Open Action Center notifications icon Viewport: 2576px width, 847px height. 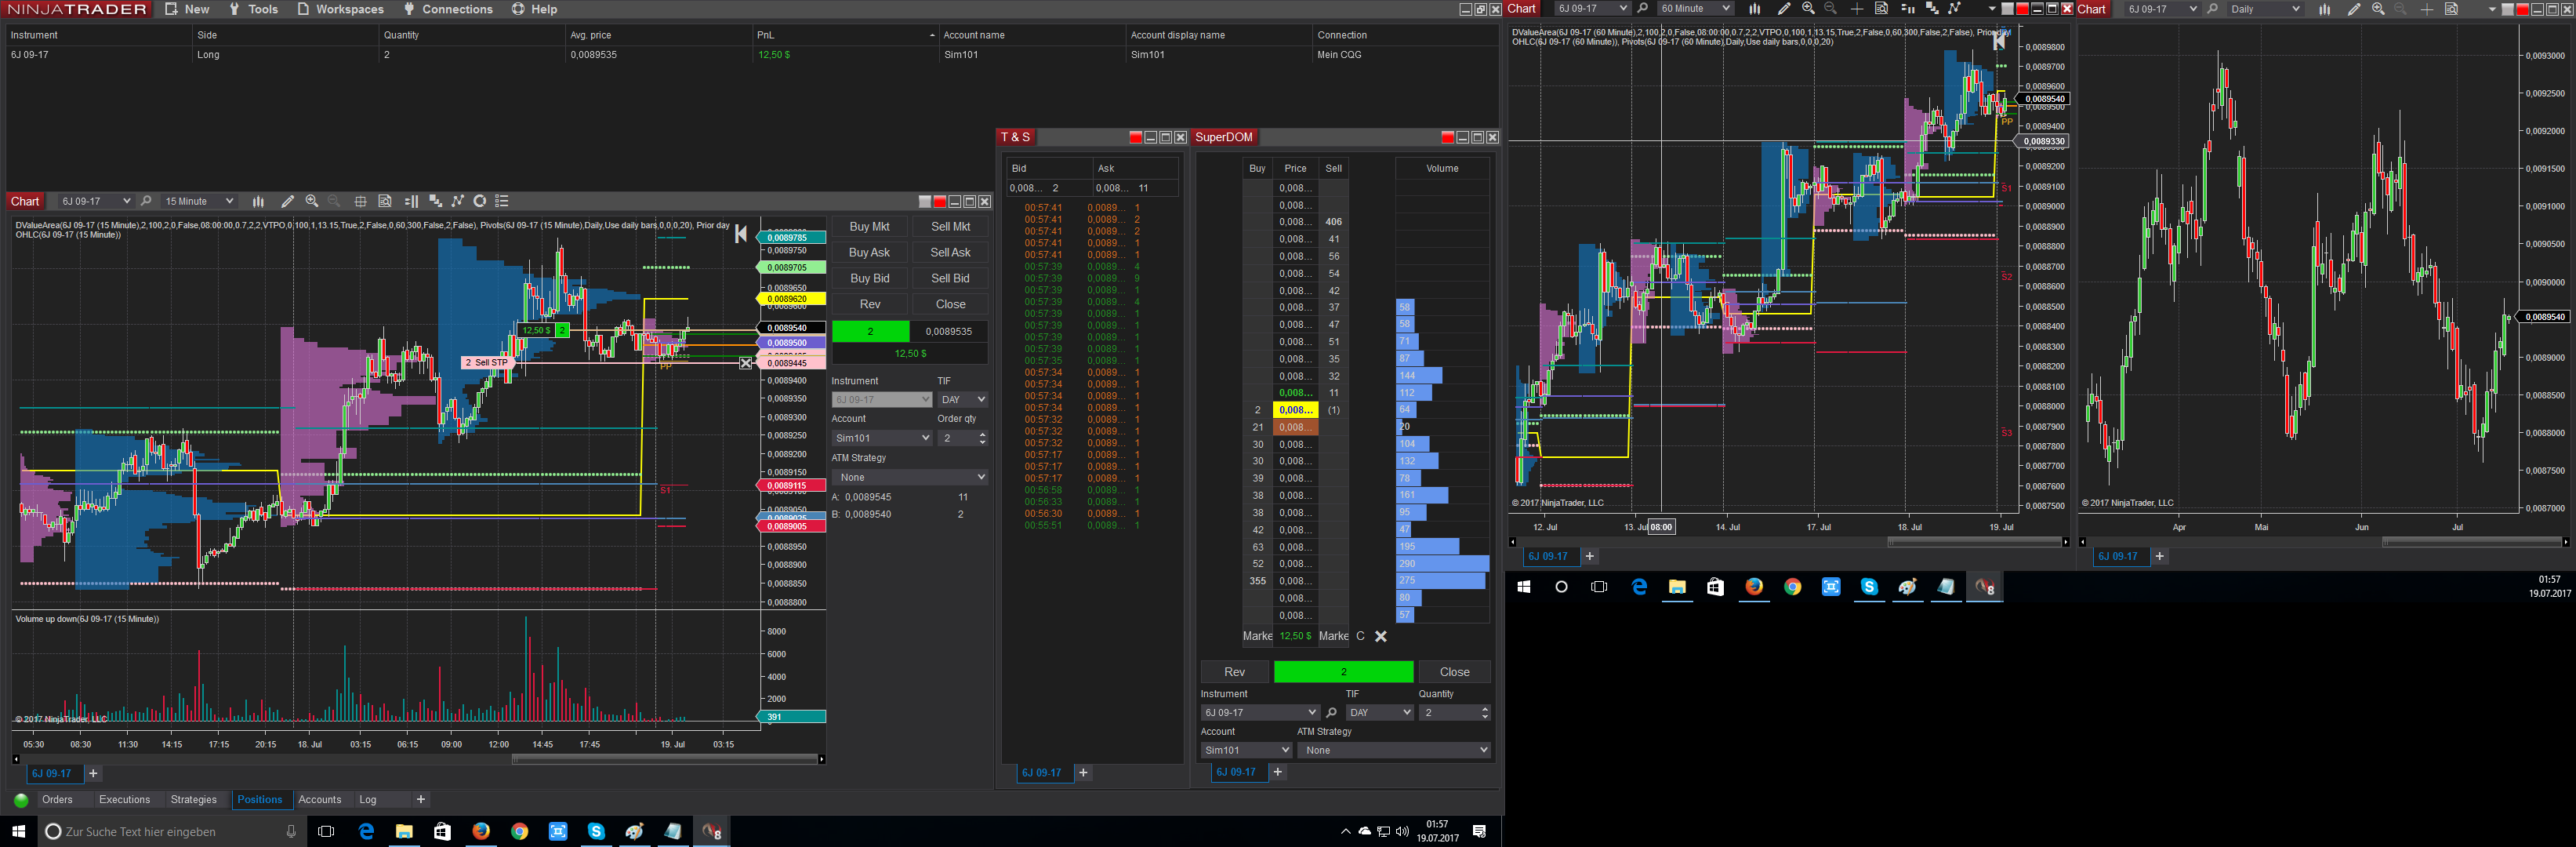pyautogui.click(x=1479, y=831)
